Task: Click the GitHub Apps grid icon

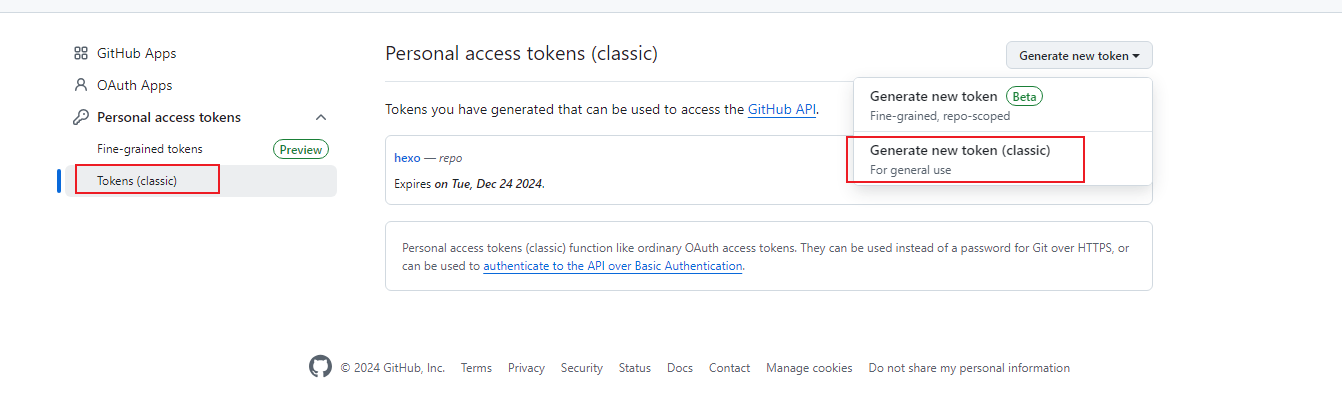Action: click(x=81, y=53)
